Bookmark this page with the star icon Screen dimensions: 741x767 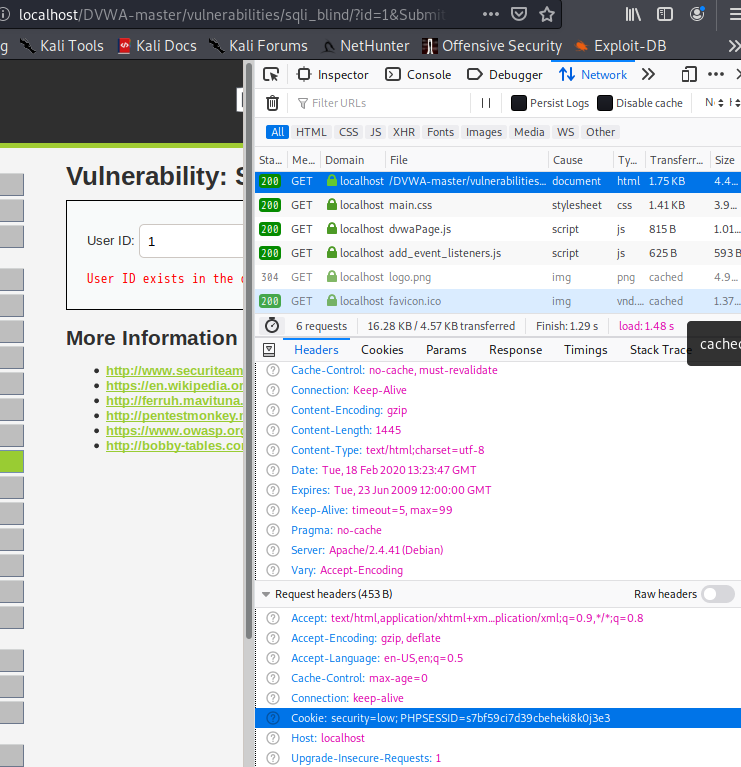[546, 14]
